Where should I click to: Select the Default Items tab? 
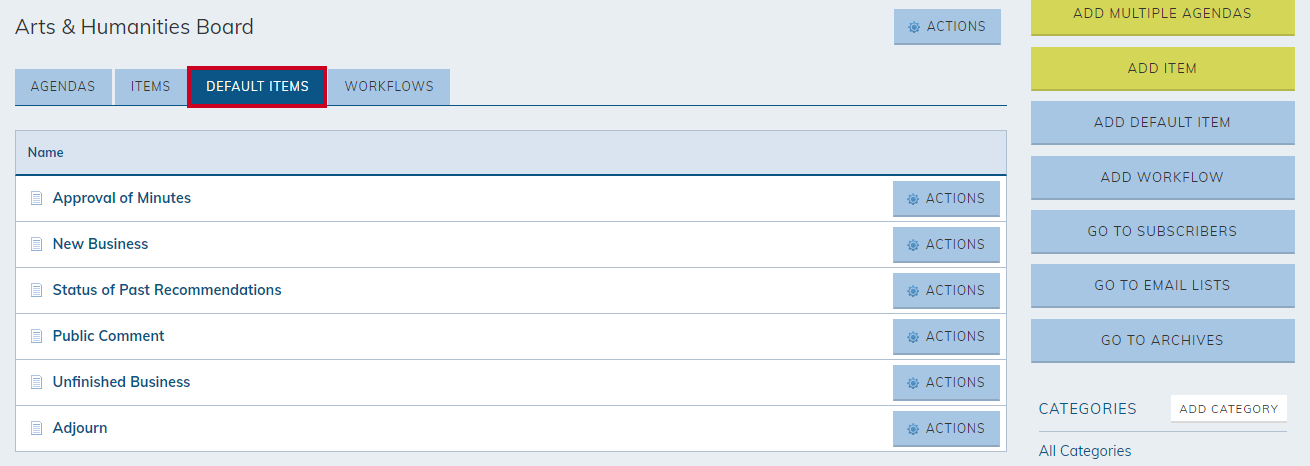(257, 87)
